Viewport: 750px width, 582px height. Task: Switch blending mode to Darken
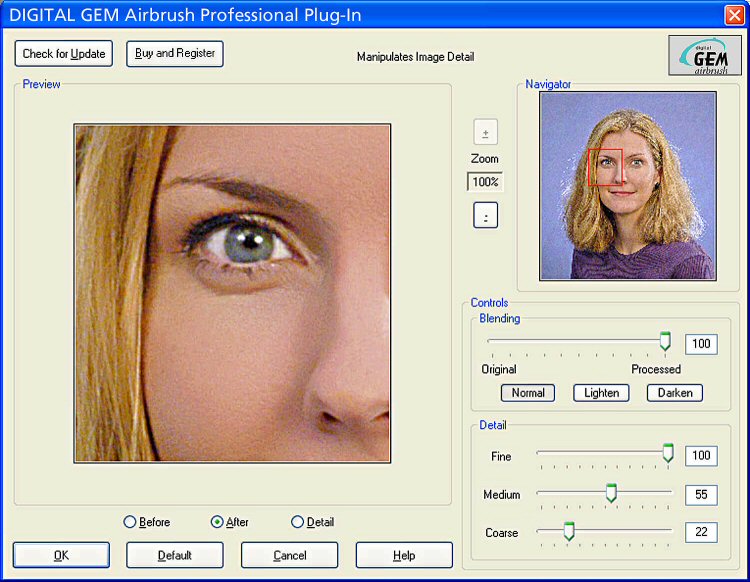675,393
